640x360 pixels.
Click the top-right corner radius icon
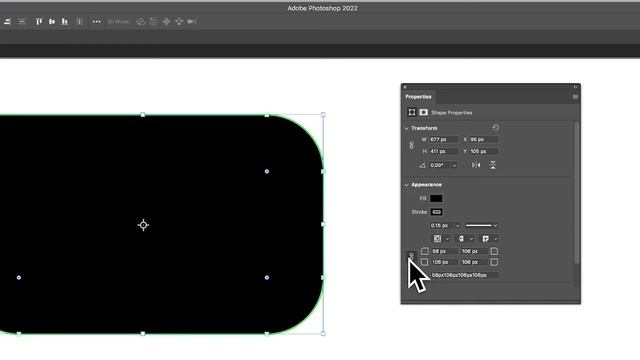494,251
